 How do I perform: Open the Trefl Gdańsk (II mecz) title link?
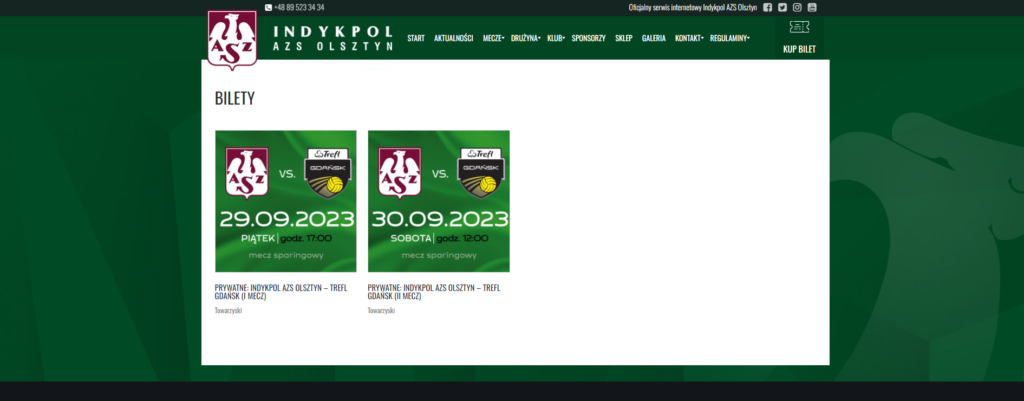434,291
